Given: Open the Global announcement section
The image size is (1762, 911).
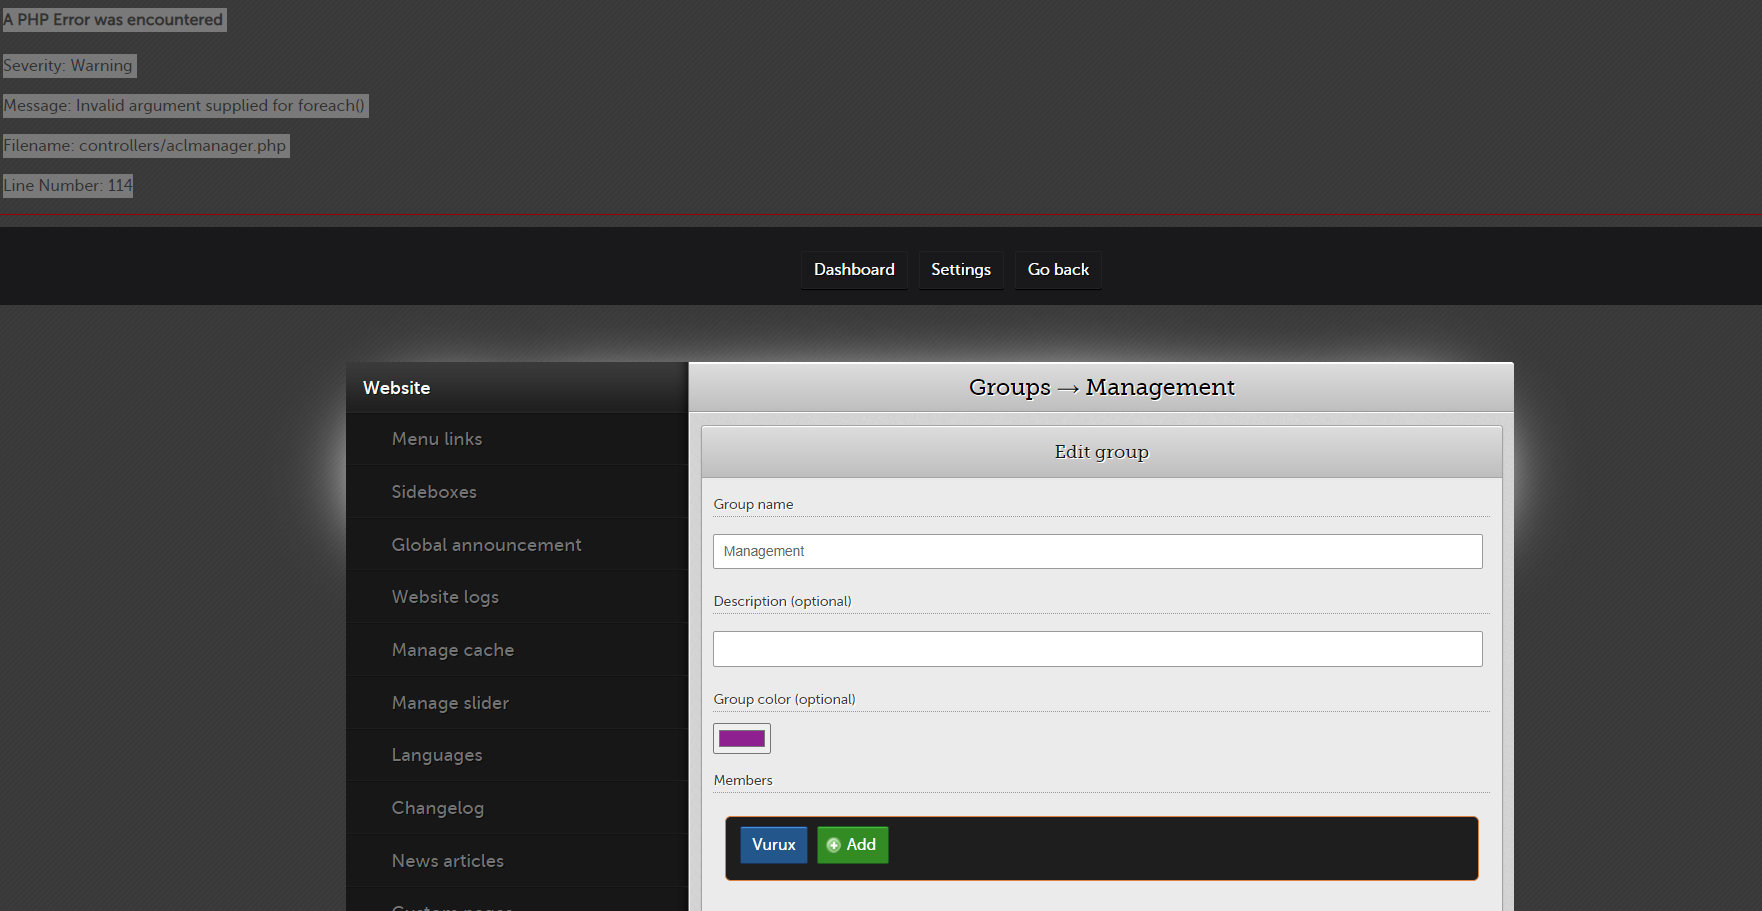Looking at the screenshot, I should click(487, 544).
